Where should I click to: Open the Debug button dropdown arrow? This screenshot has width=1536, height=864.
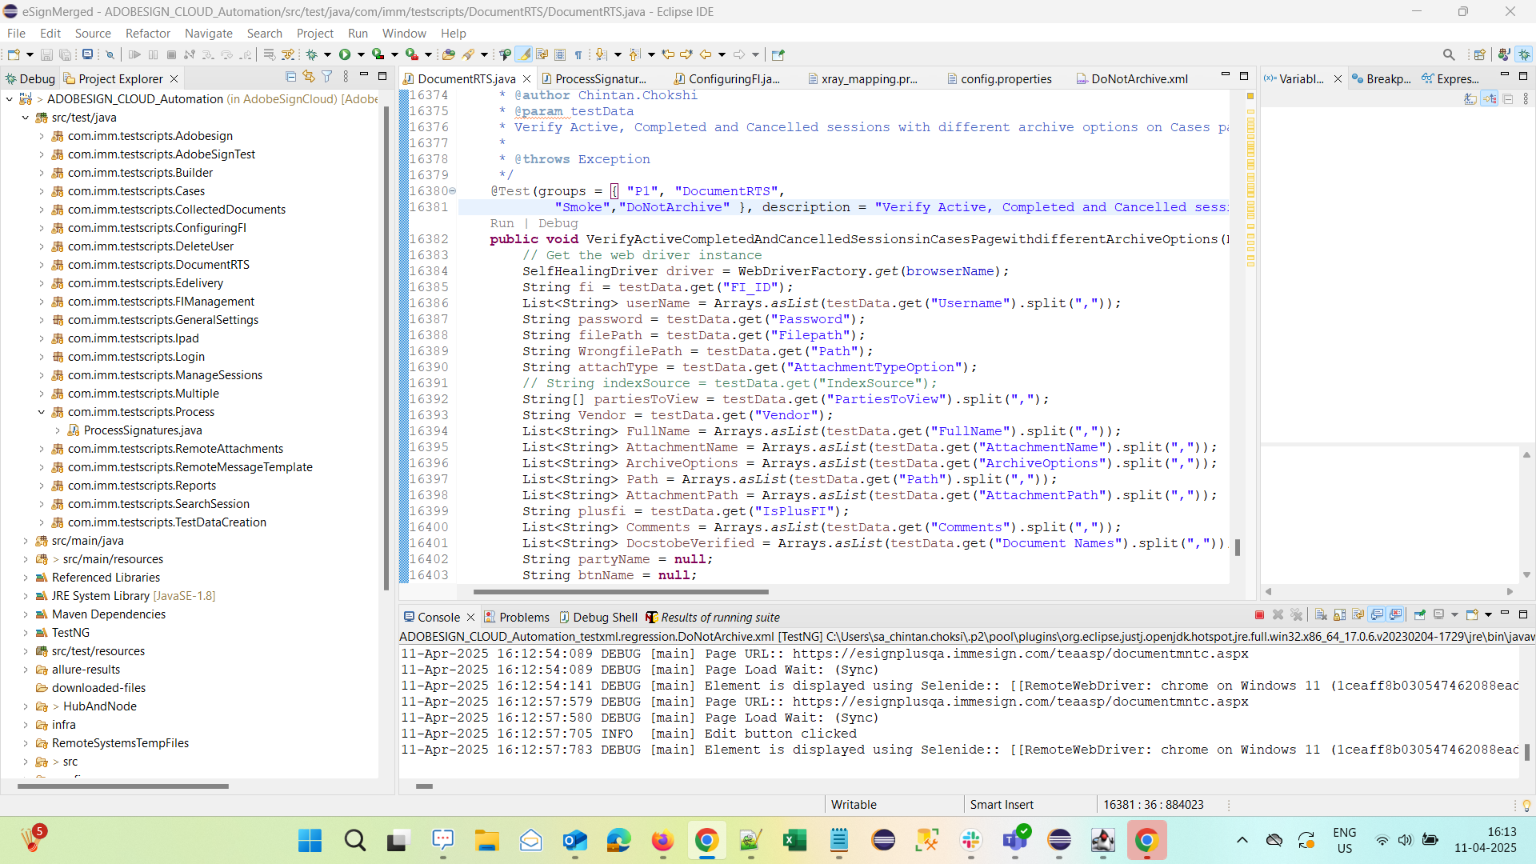pyautogui.click(x=327, y=55)
